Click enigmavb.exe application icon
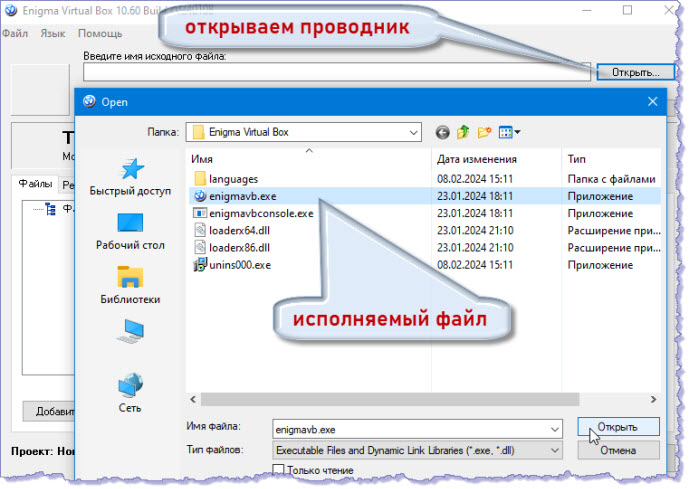Screen dimensions: 690x489 coord(200,196)
